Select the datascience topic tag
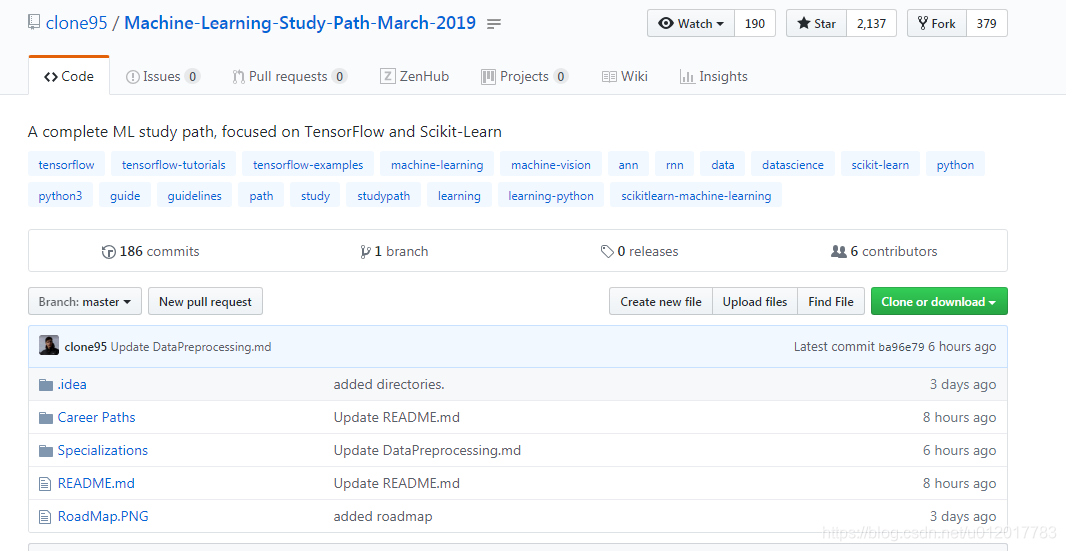 793,165
